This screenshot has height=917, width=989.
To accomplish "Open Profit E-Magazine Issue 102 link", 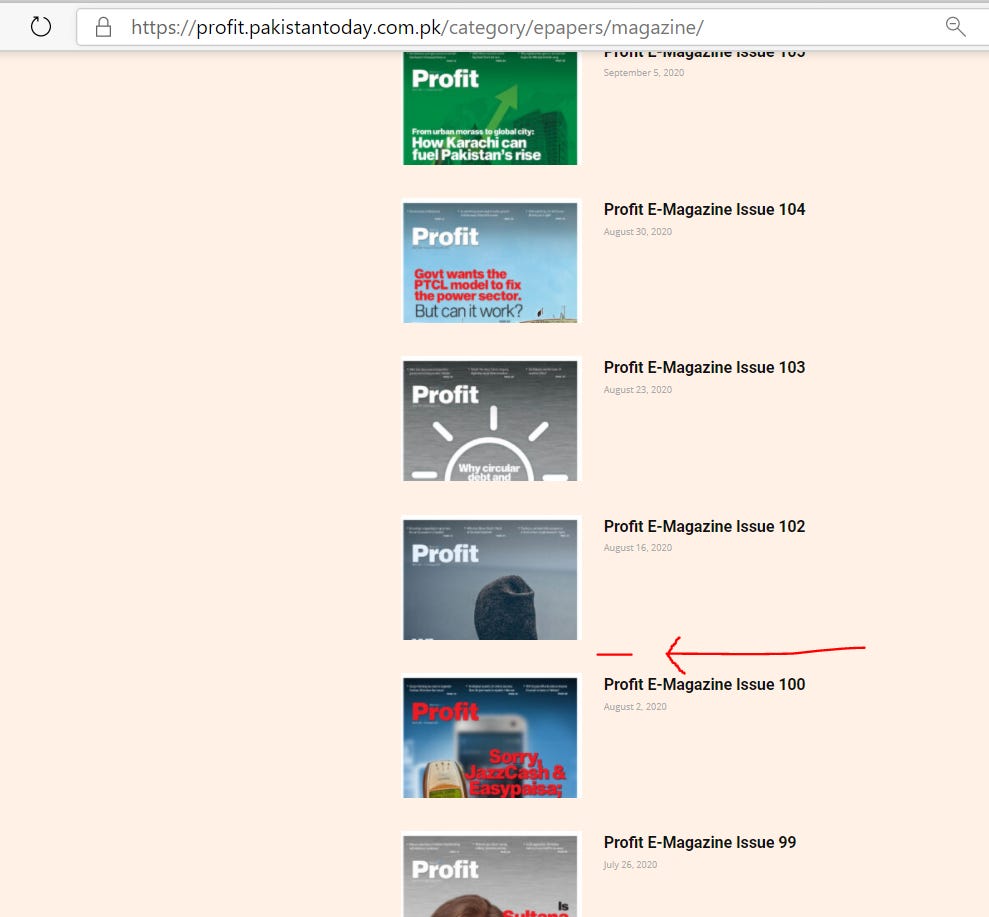I will (704, 526).
